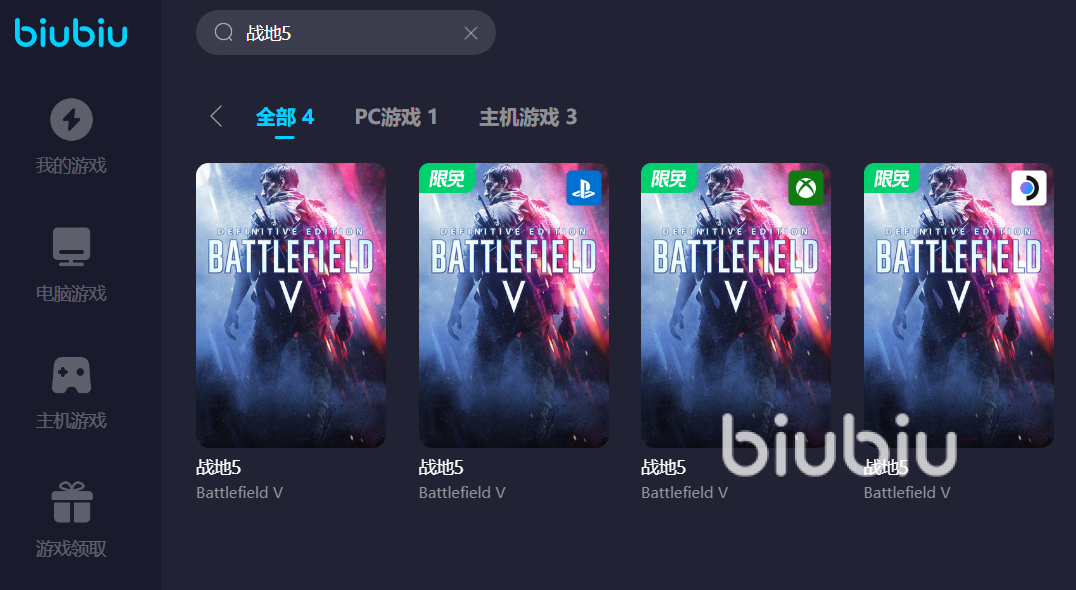
Task: Click the Steam Deck style badge icon
Action: pos(1029,188)
